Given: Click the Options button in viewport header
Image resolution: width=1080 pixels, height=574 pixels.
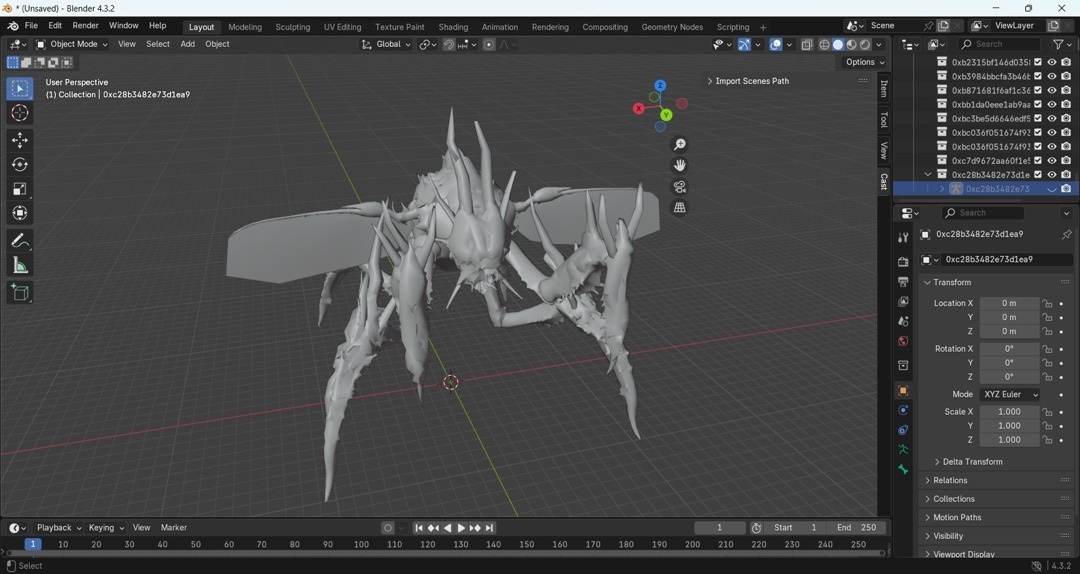Looking at the screenshot, I should coord(864,62).
